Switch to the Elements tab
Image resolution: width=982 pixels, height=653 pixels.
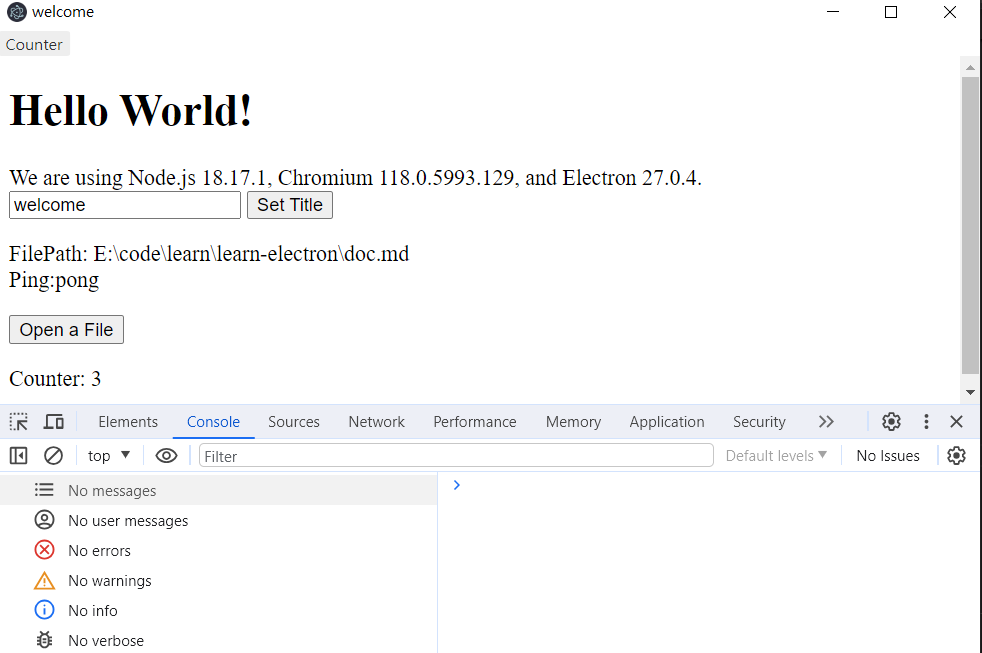[128, 421]
